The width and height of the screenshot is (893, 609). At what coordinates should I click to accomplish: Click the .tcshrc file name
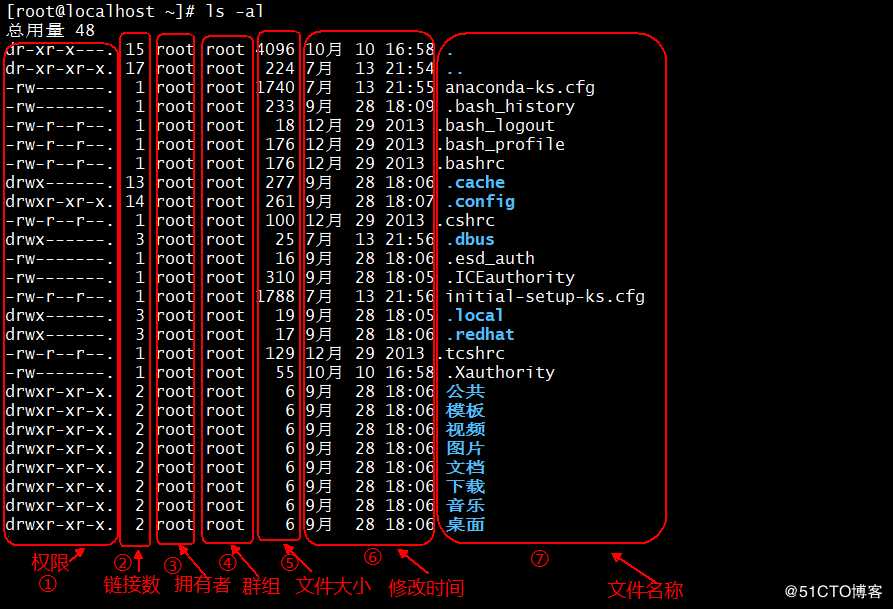[470, 353]
